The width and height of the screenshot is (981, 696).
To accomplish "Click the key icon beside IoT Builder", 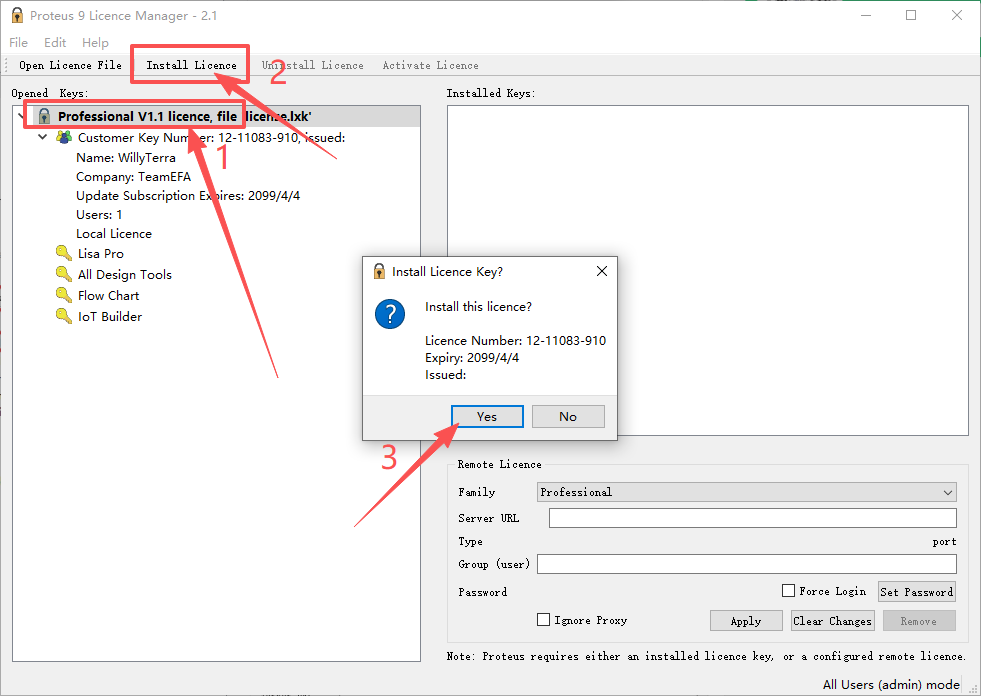I will 64,315.
